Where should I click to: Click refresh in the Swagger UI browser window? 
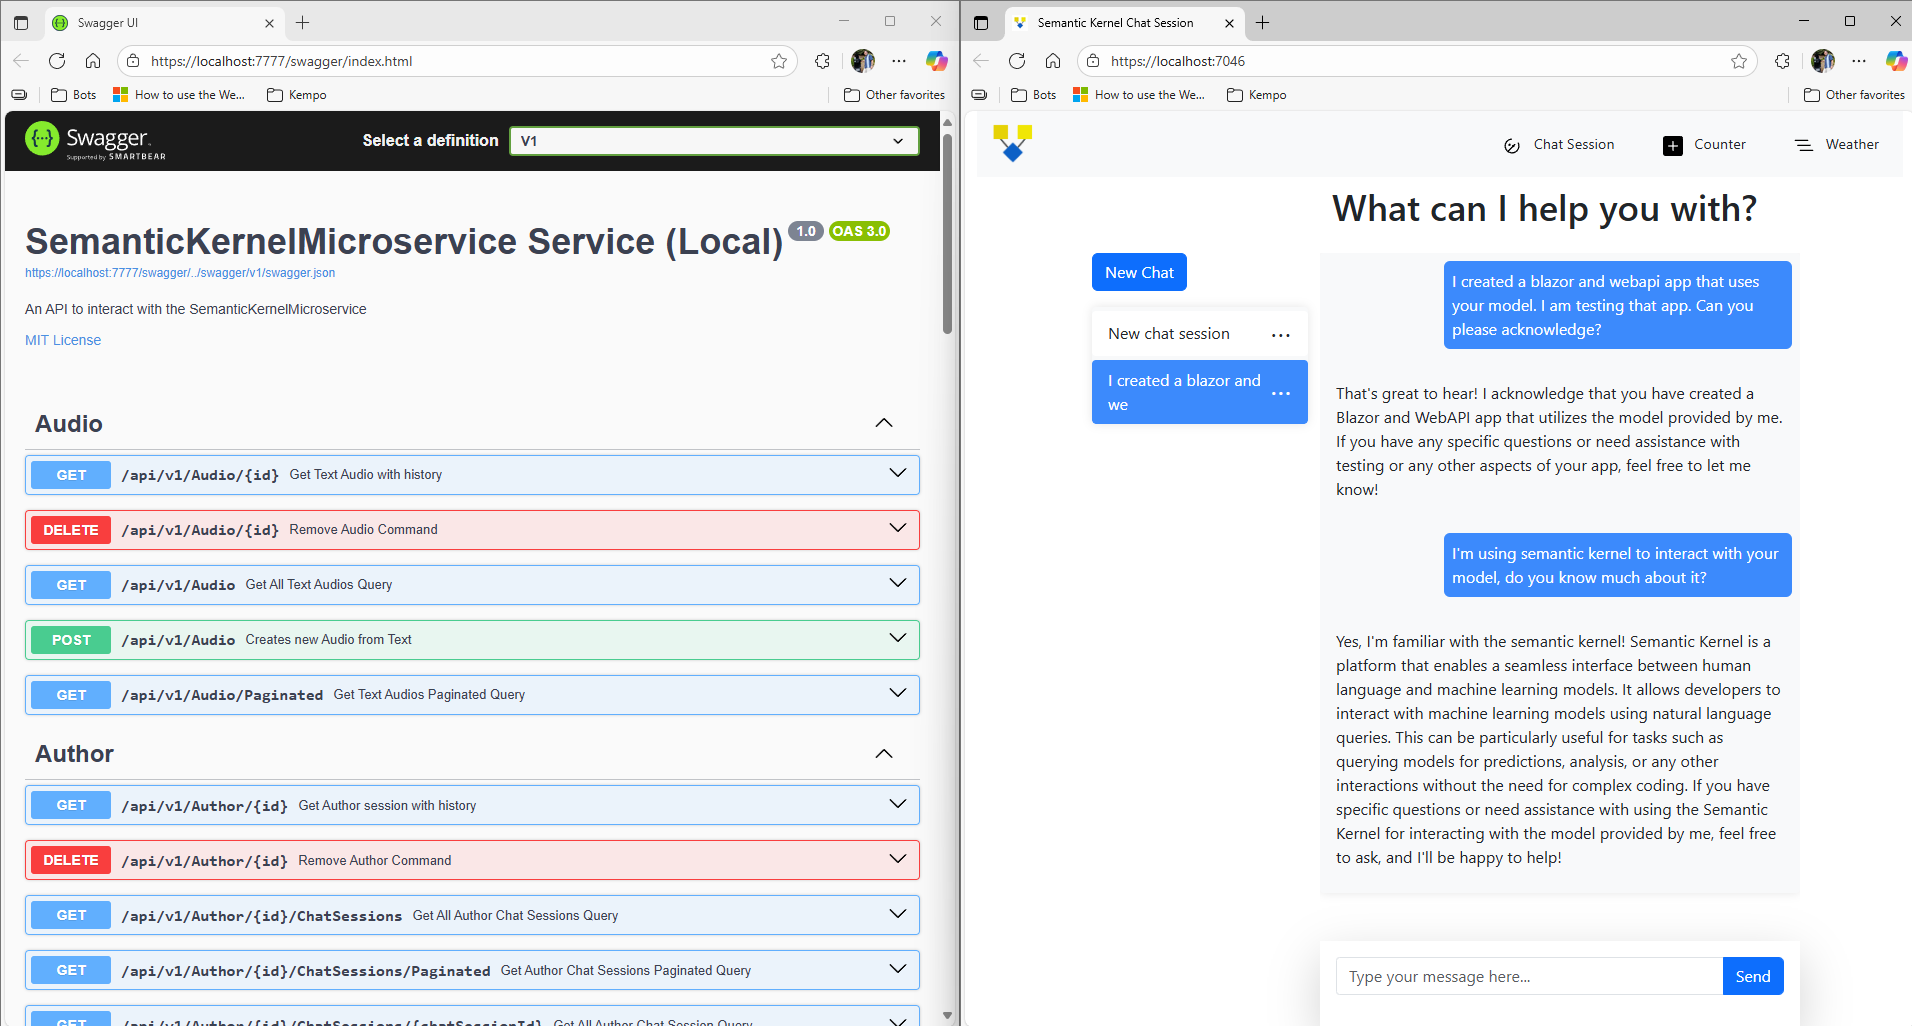(x=57, y=61)
